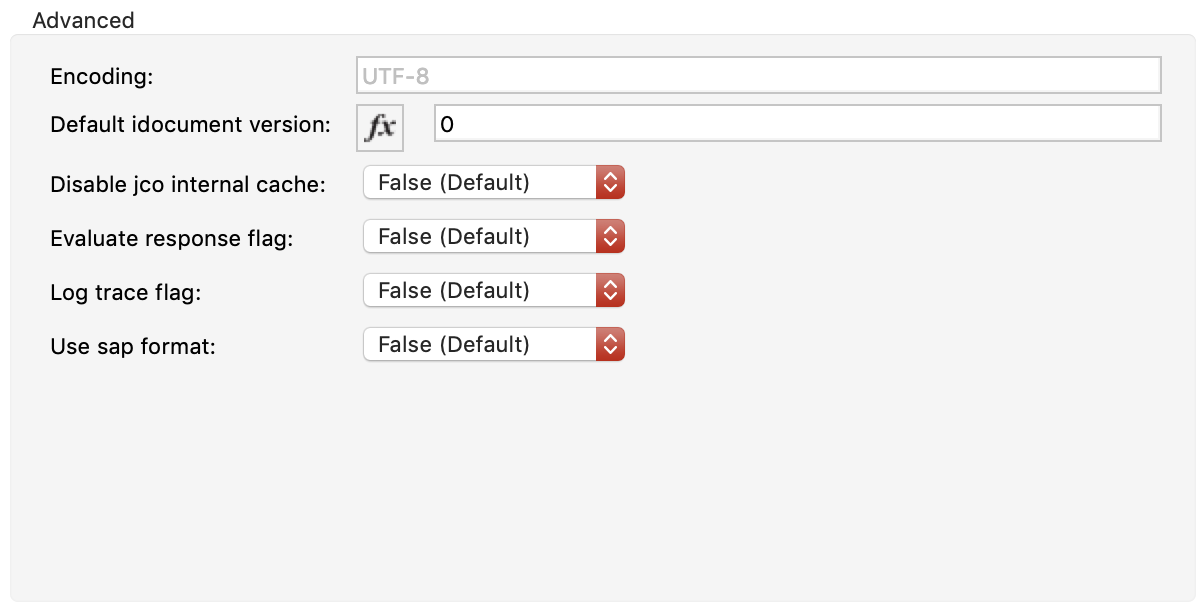Viewport: 1204px width, 614px height.
Task: Click the Default idocument version label
Action: click(x=190, y=124)
